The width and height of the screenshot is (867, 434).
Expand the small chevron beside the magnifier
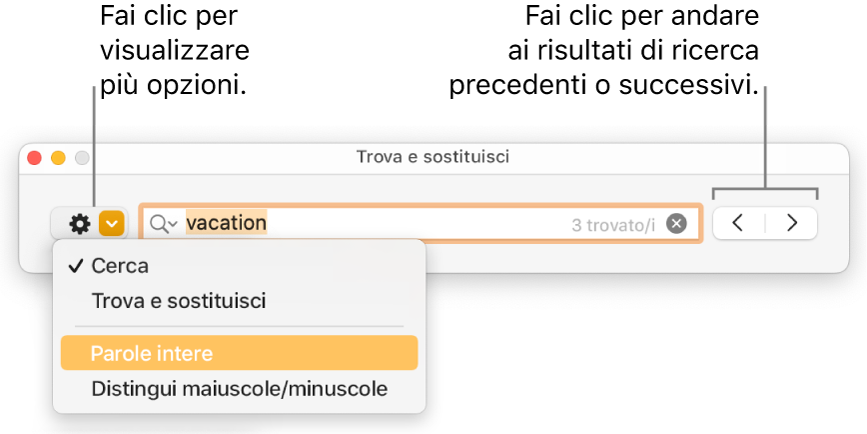click(x=174, y=225)
